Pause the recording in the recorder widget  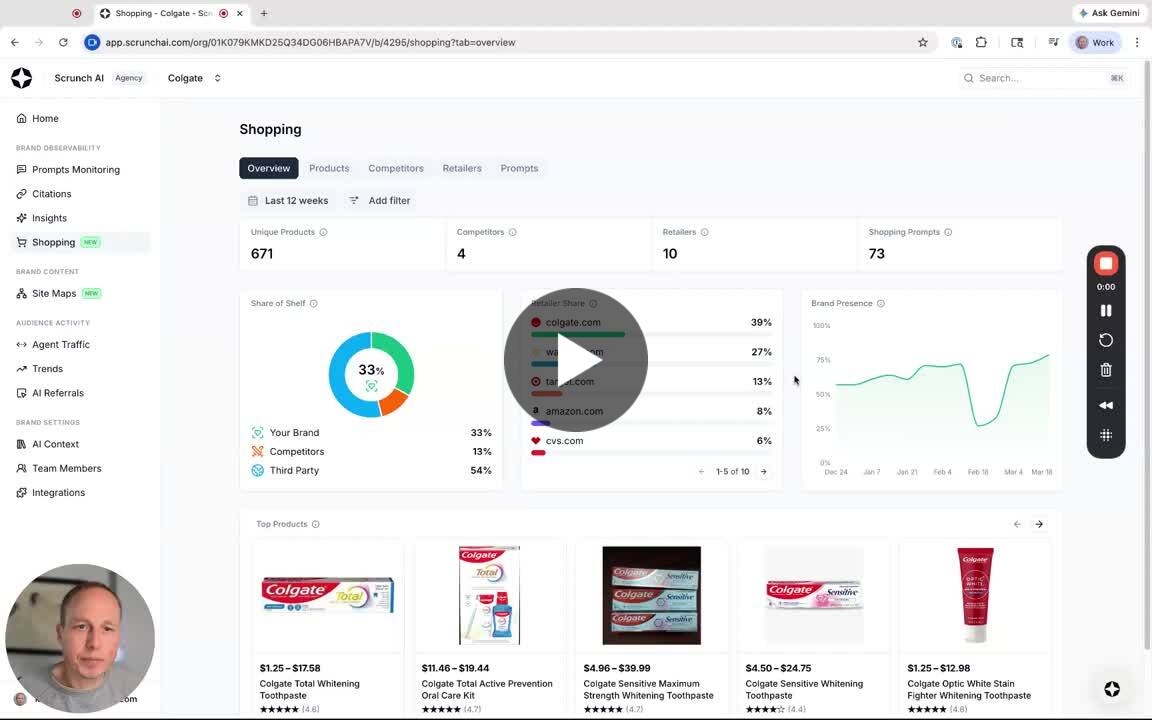pyautogui.click(x=1106, y=311)
